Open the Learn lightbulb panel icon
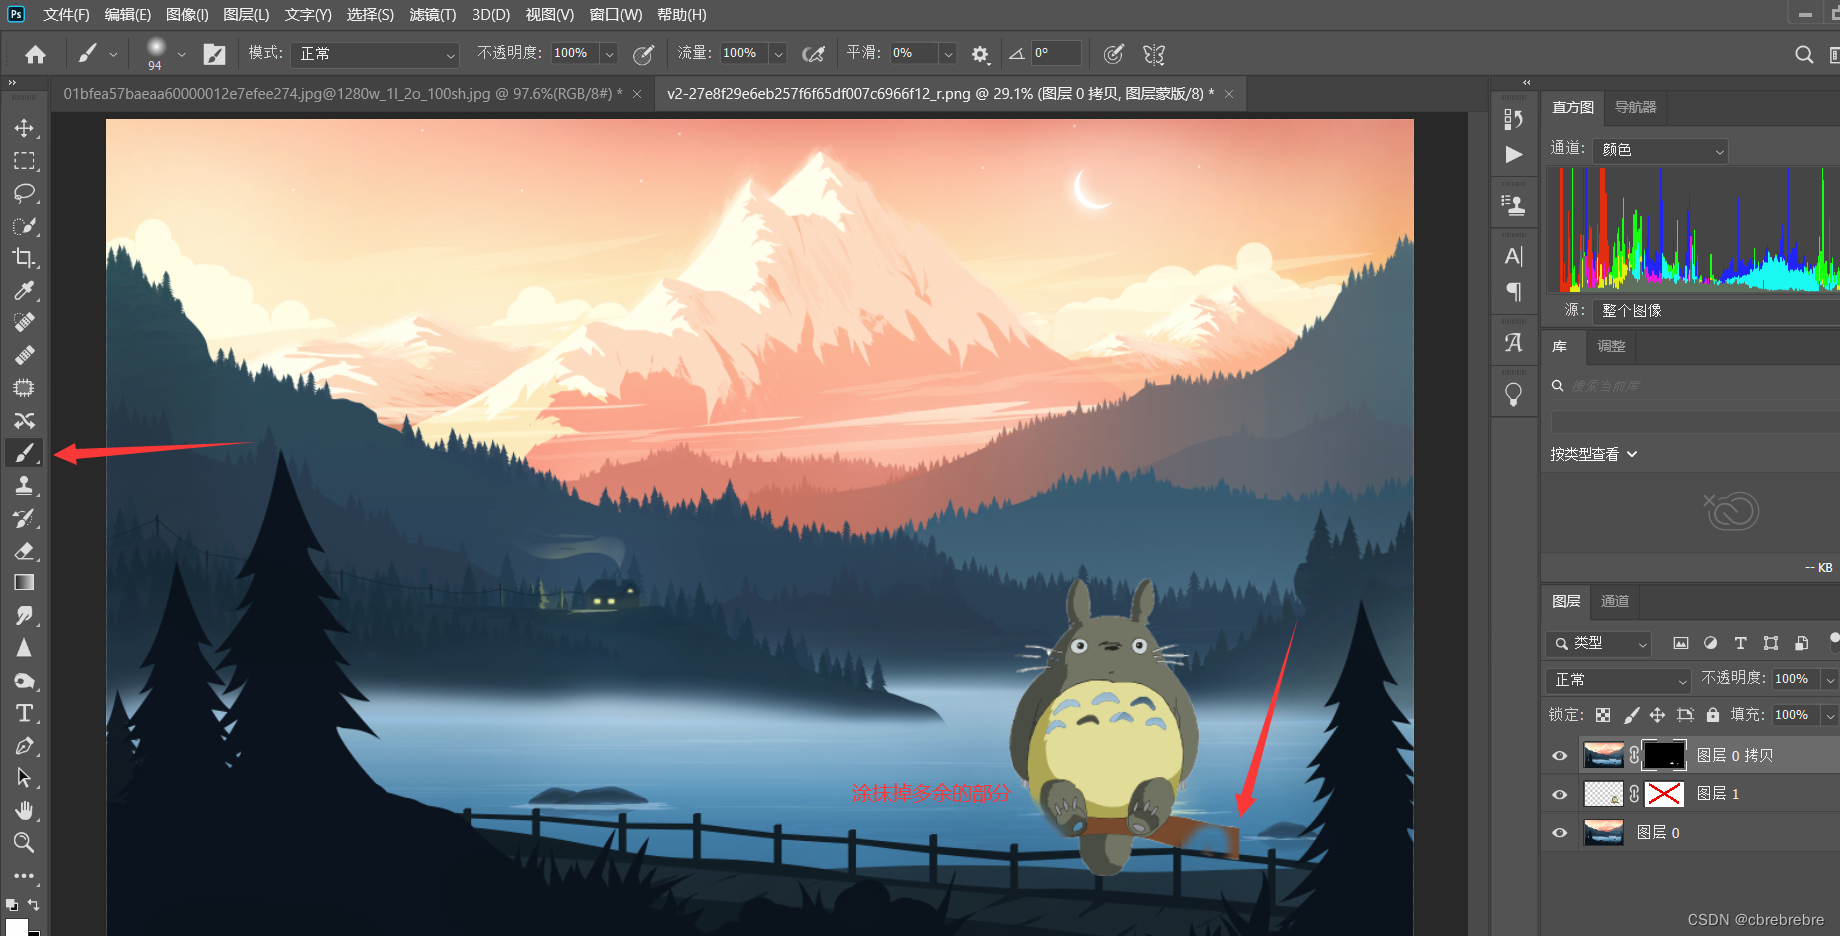This screenshot has width=1840, height=936. tap(1514, 394)
